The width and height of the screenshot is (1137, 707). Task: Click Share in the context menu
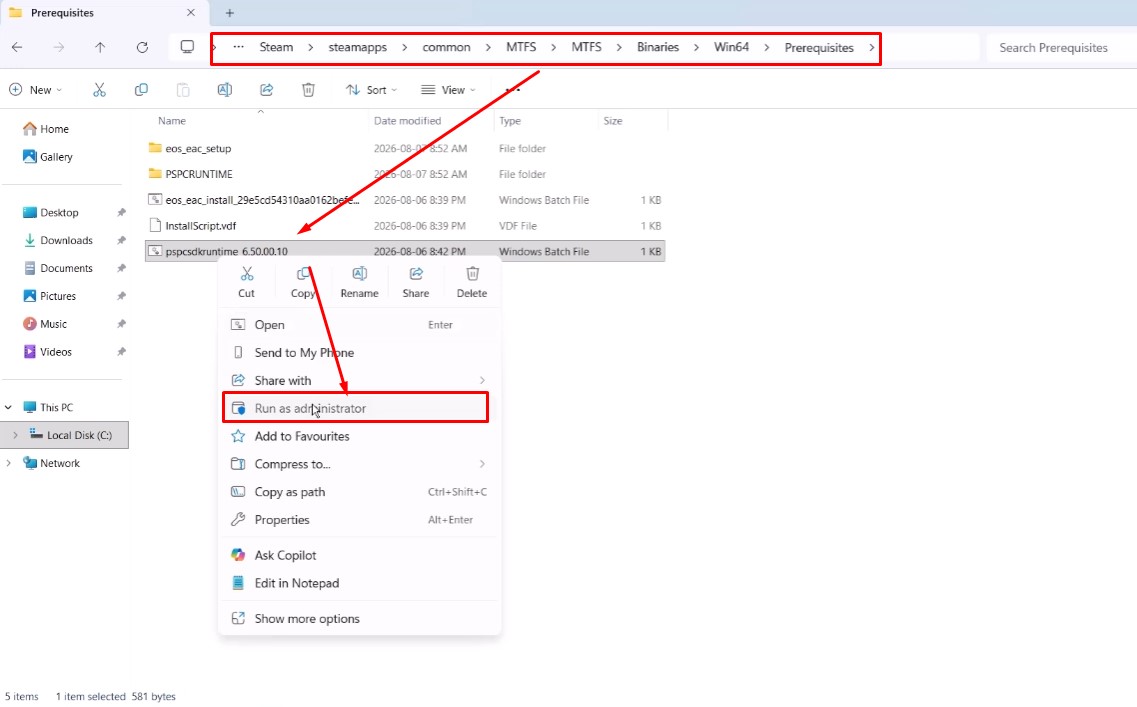[415, 282]
